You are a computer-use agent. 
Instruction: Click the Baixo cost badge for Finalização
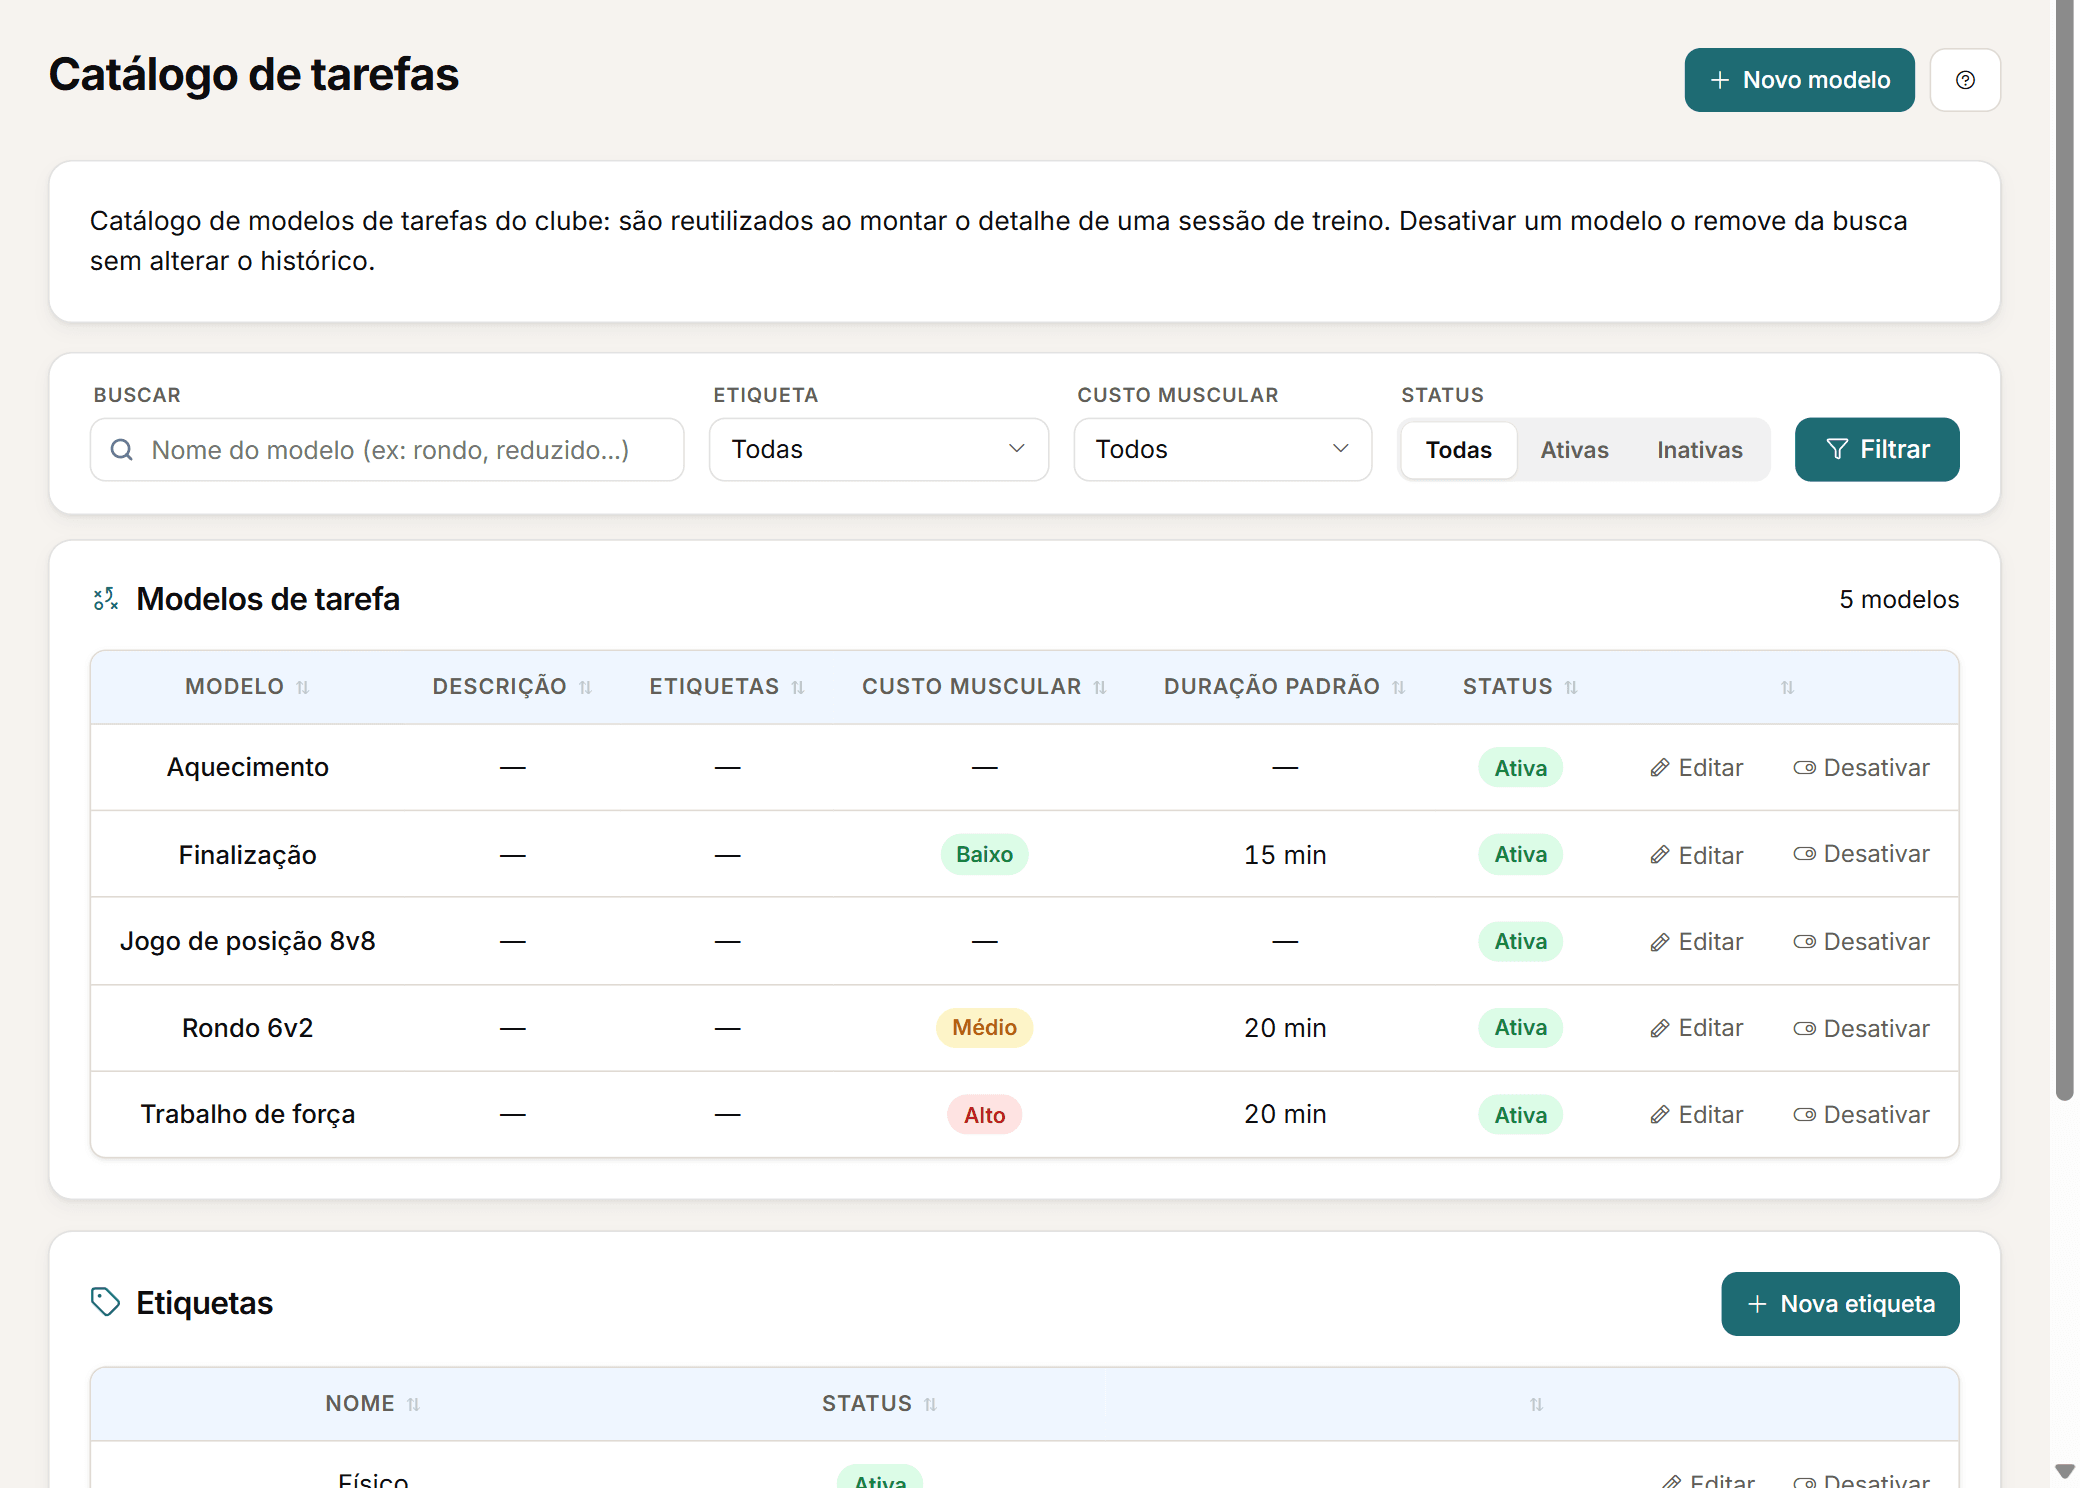point(984,855)
